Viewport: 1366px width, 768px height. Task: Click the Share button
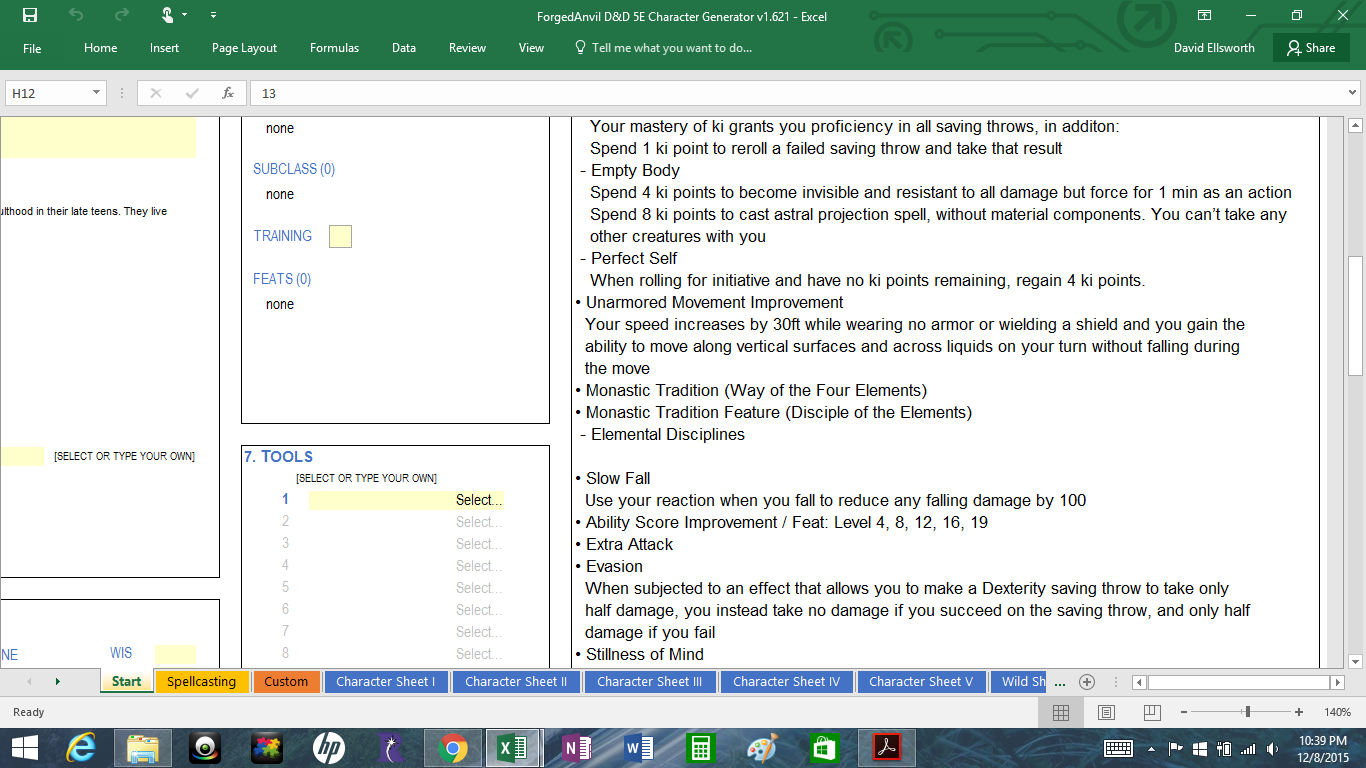(1311, 48)
